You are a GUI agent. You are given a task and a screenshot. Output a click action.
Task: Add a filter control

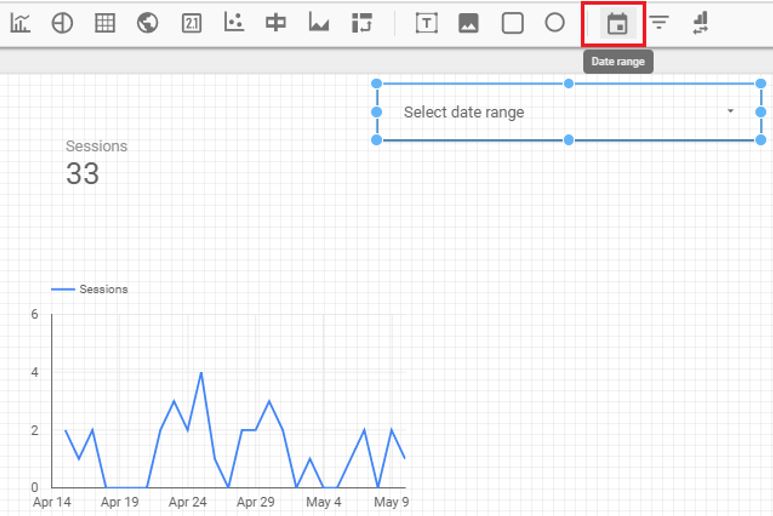[x=659, y=23]
